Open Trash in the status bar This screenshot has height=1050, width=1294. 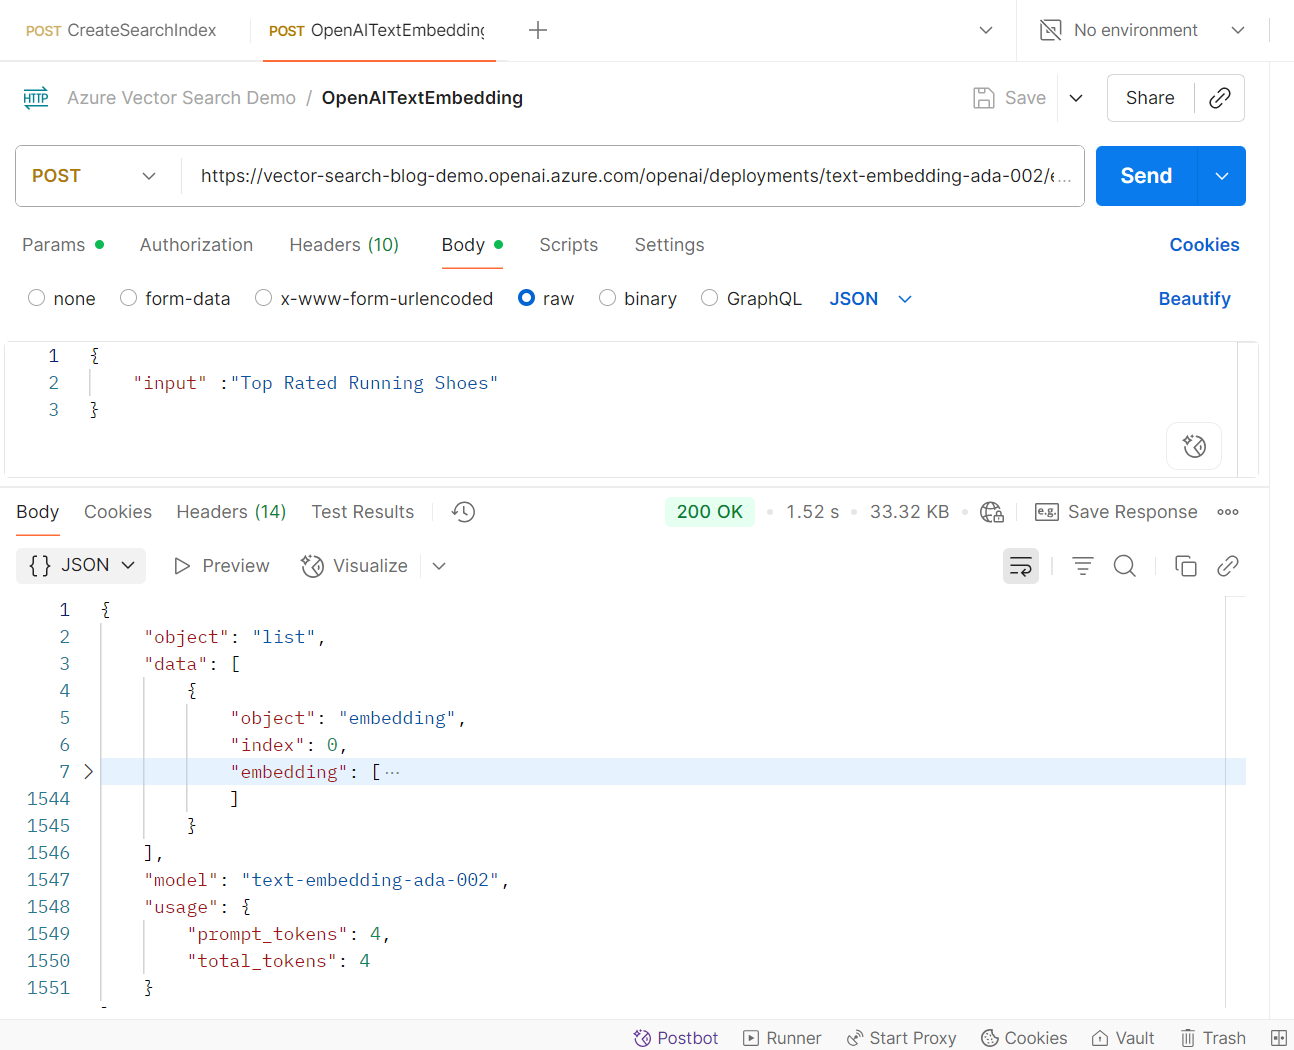[x=1213, y=1038]
